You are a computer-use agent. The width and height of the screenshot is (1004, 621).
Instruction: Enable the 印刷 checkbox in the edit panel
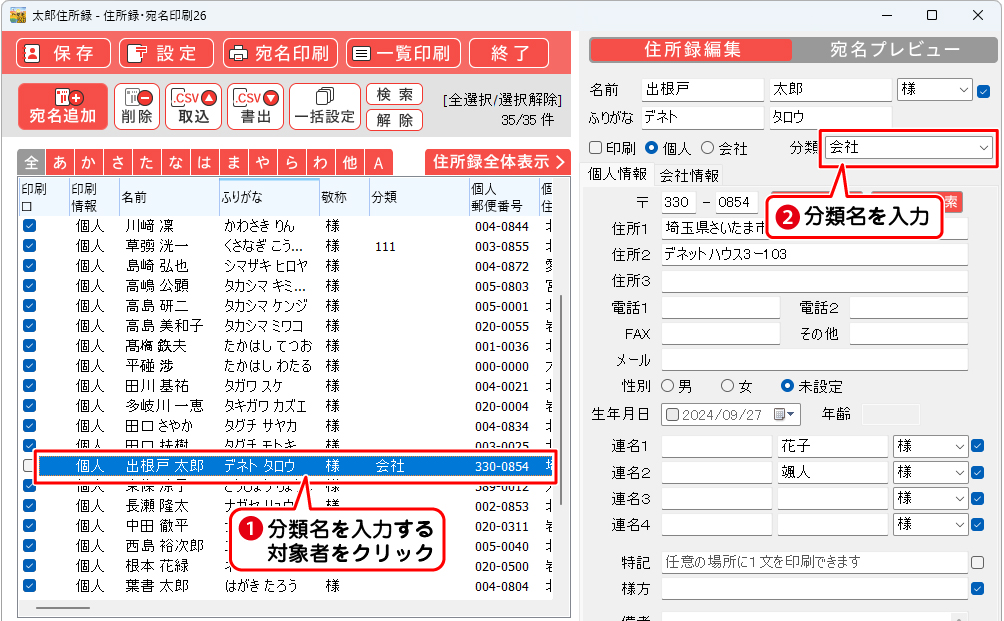point(596,148)
